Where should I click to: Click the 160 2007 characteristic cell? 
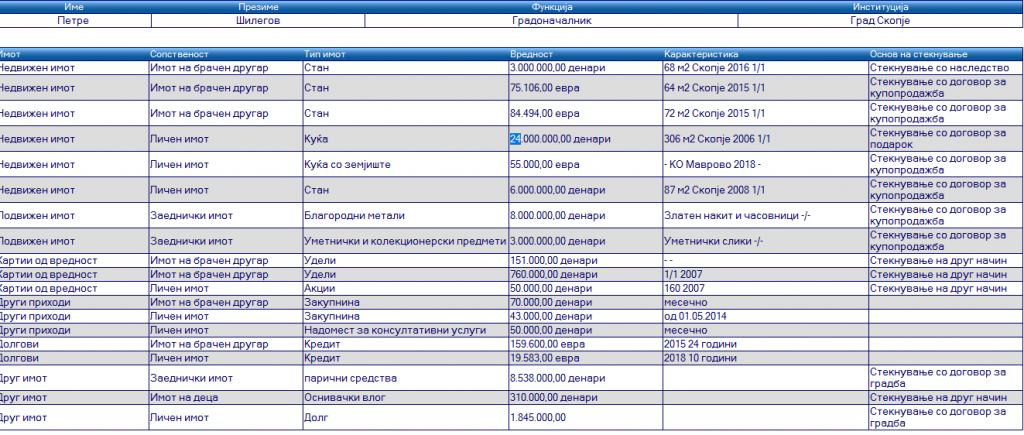(x=765, y=288)
